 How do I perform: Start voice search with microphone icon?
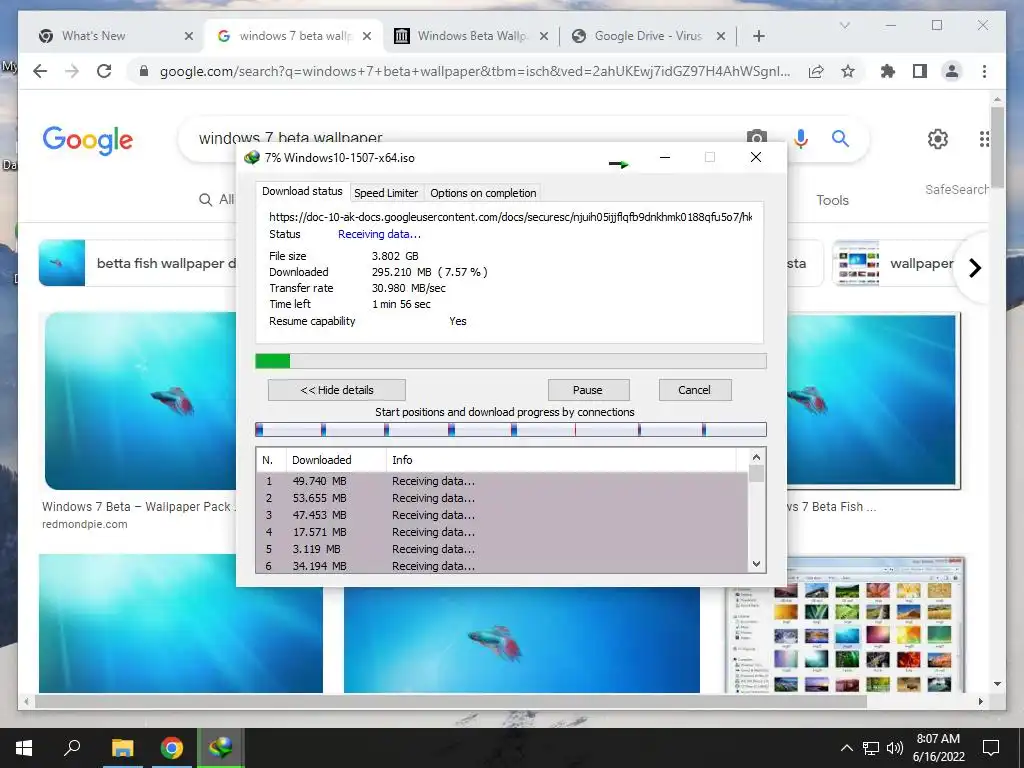pyautogui.click(x=801, y=138)
